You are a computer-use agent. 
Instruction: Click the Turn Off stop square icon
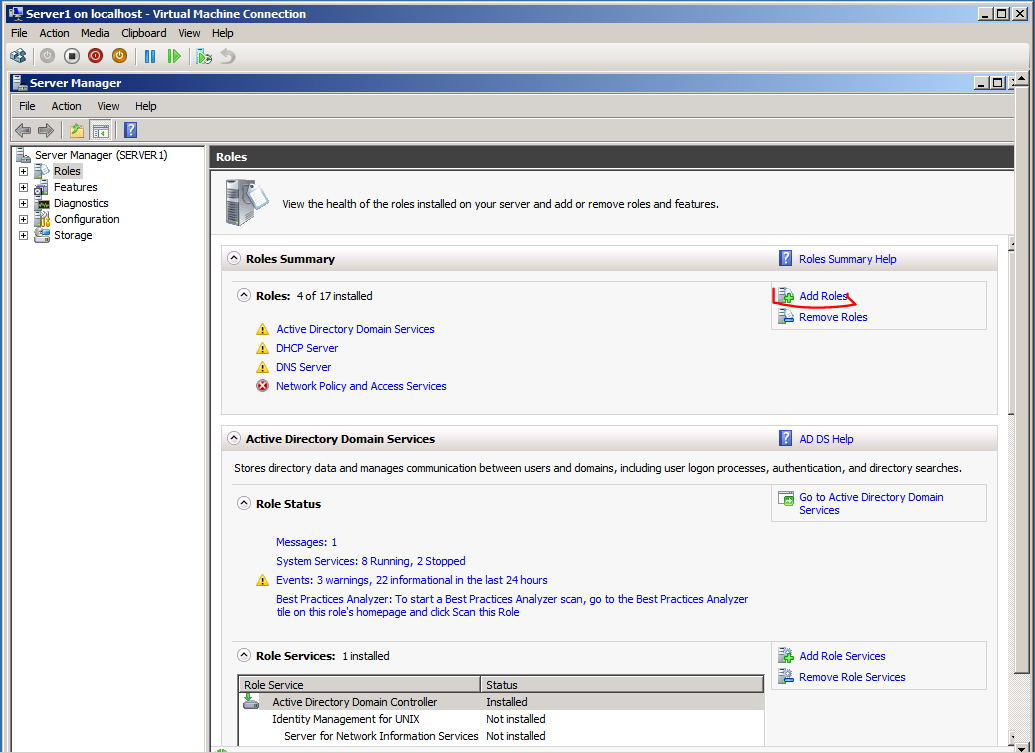click(x=72, y=56)
